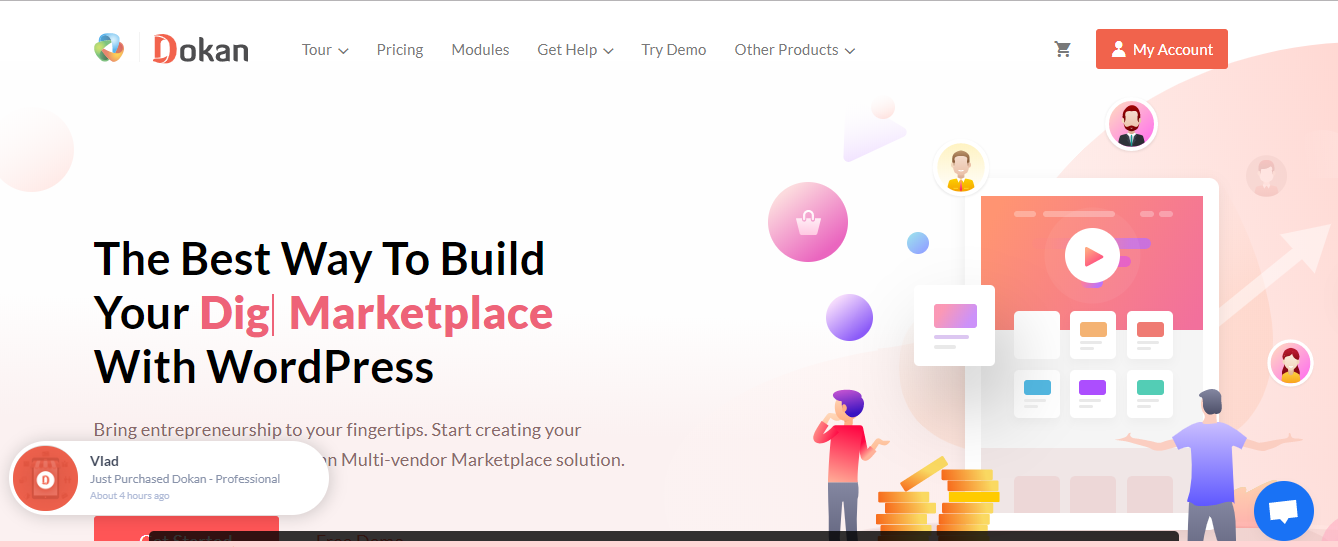Click the orange product card thumbnail
Viewport: 1338px width, 547px height.
pyautogui.click(x=1093, y=335)
